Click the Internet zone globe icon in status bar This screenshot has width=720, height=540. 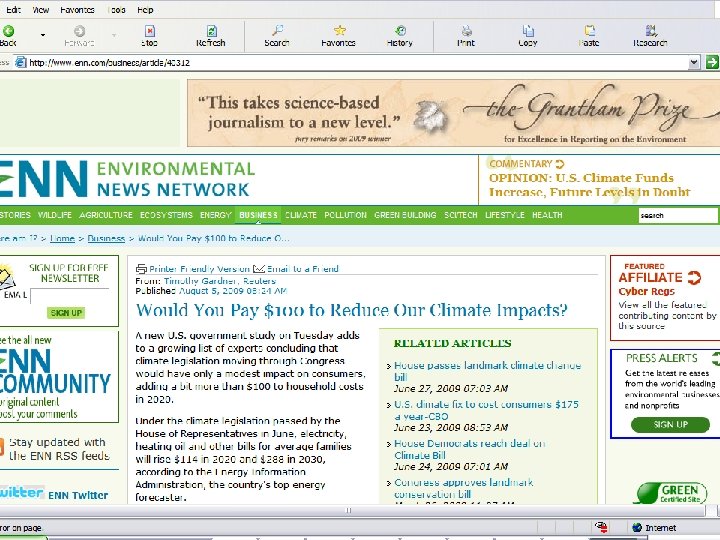[637, 528]
